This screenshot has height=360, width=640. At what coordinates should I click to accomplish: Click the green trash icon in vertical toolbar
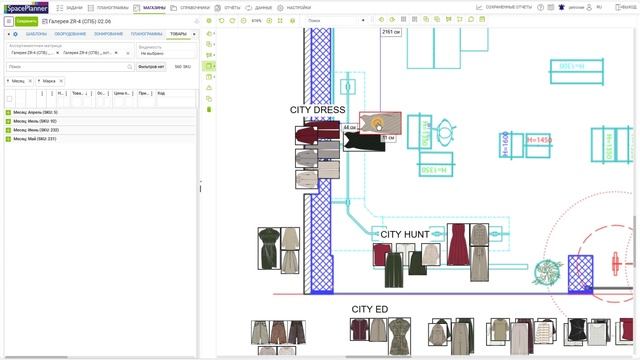209,109
